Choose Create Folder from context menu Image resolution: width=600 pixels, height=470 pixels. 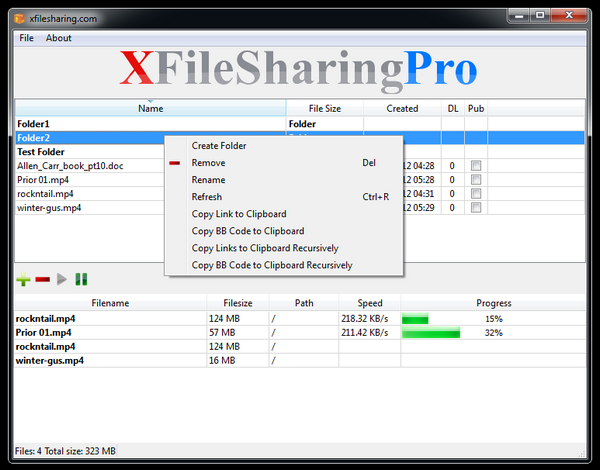284,146
